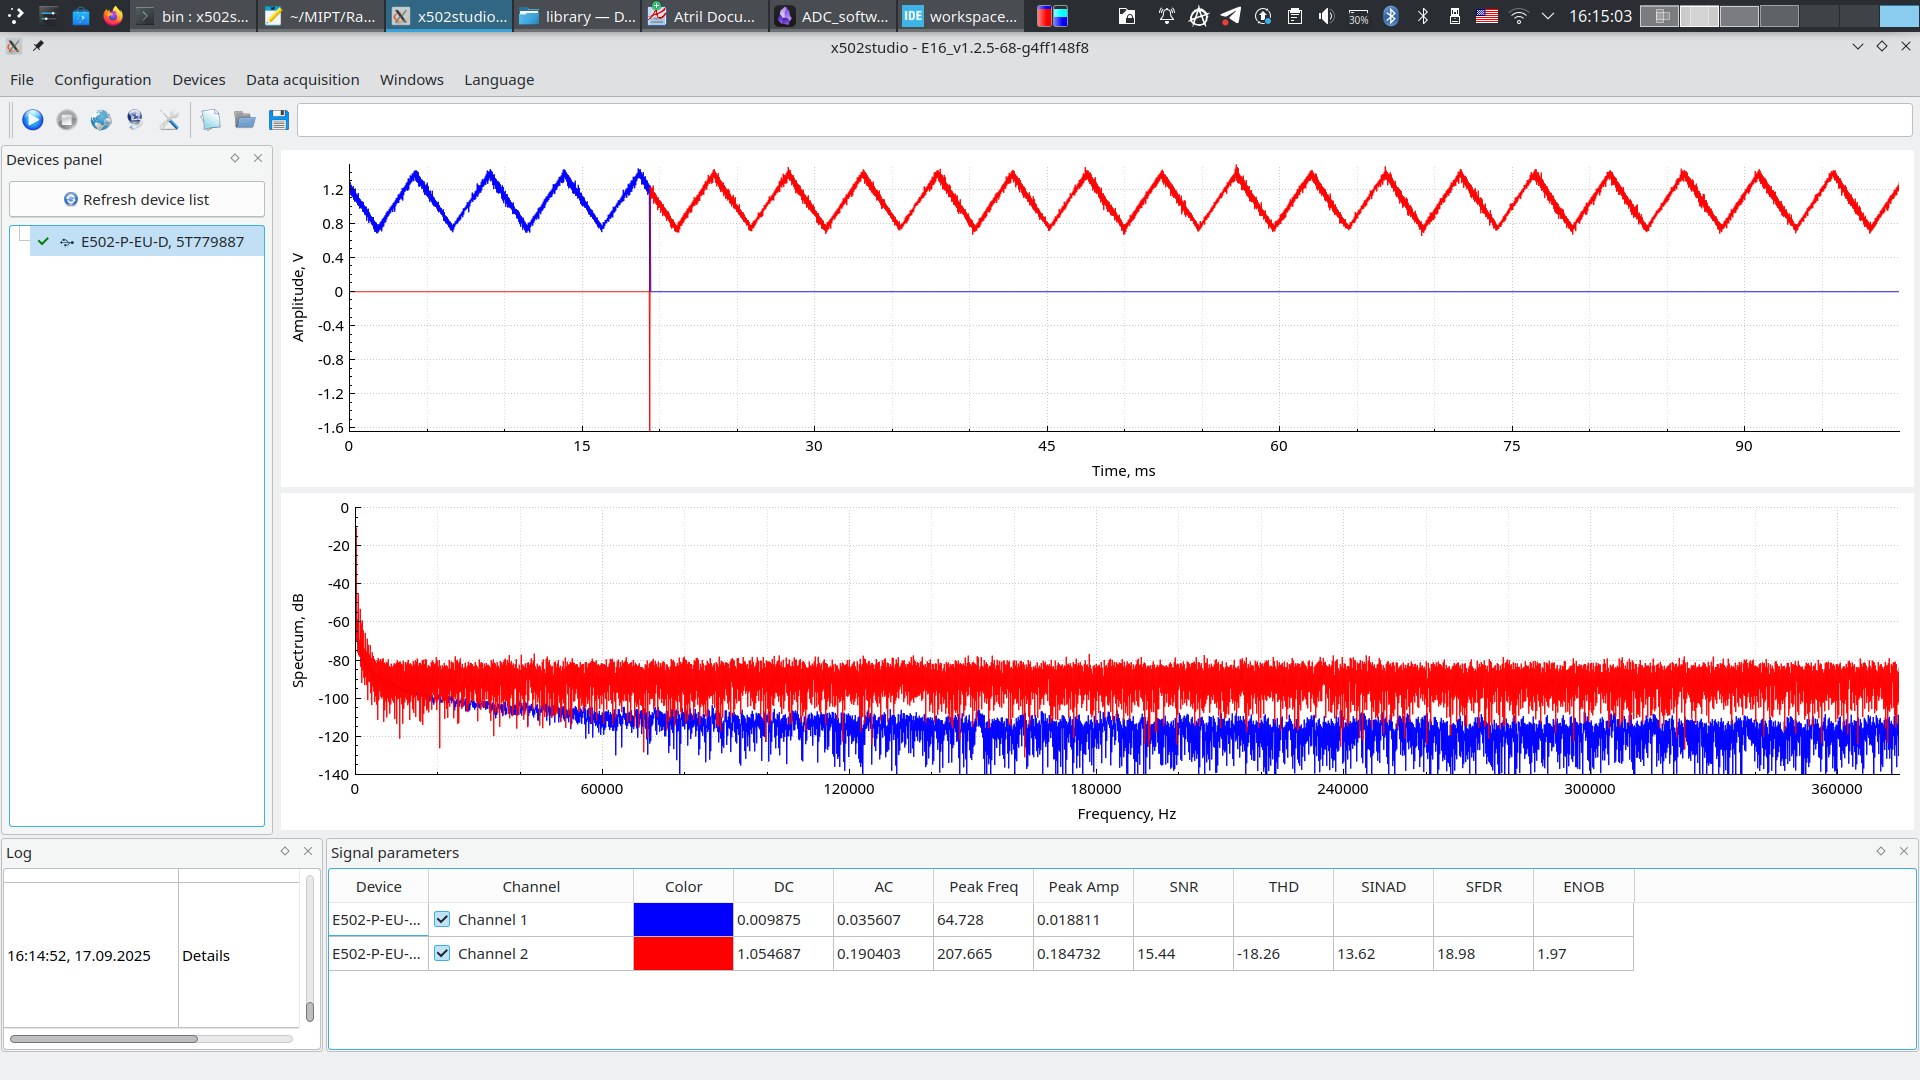The width and height of the screenshot is (1920, 1080).
Task: Uncheck the Channel 1 checkbox
Action: tap(442, 919)
